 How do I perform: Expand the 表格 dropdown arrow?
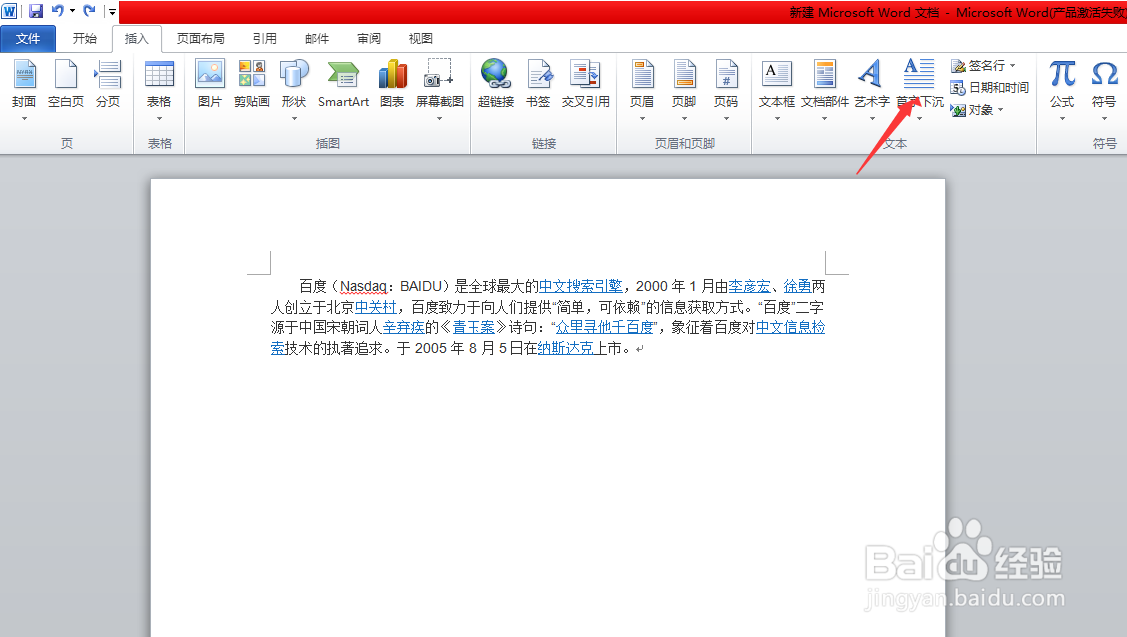tap(159, 119)
